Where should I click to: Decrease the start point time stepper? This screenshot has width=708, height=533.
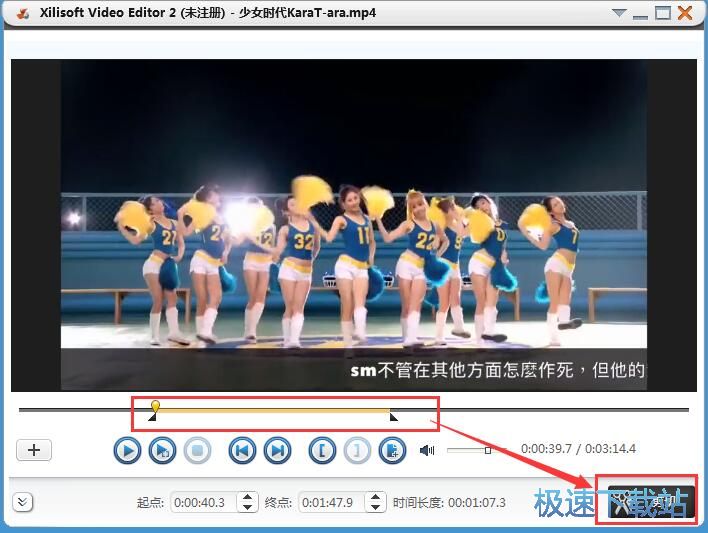tap(247, 507)
